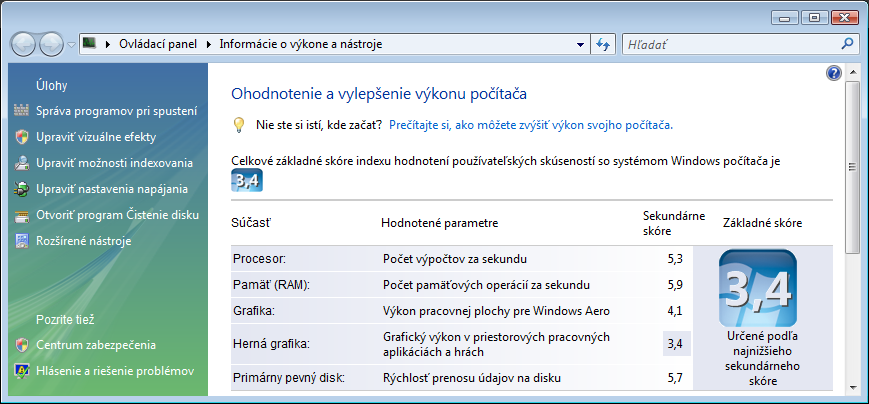Click Výkon pracovnej plochy pre Windows Aero

(x=497, y=311)
